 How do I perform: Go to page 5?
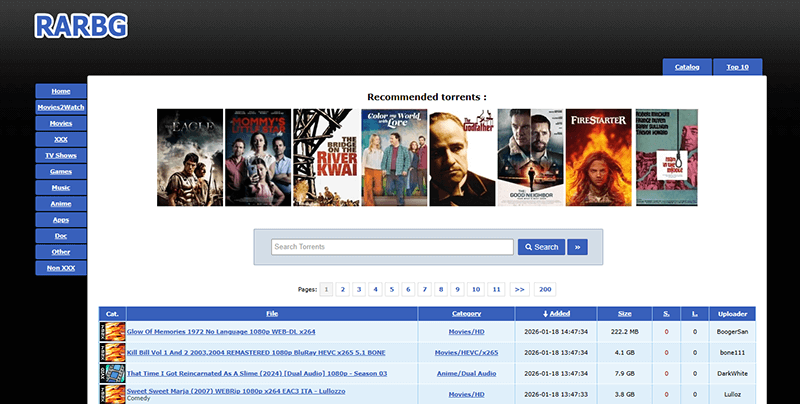tap(392, 289)
